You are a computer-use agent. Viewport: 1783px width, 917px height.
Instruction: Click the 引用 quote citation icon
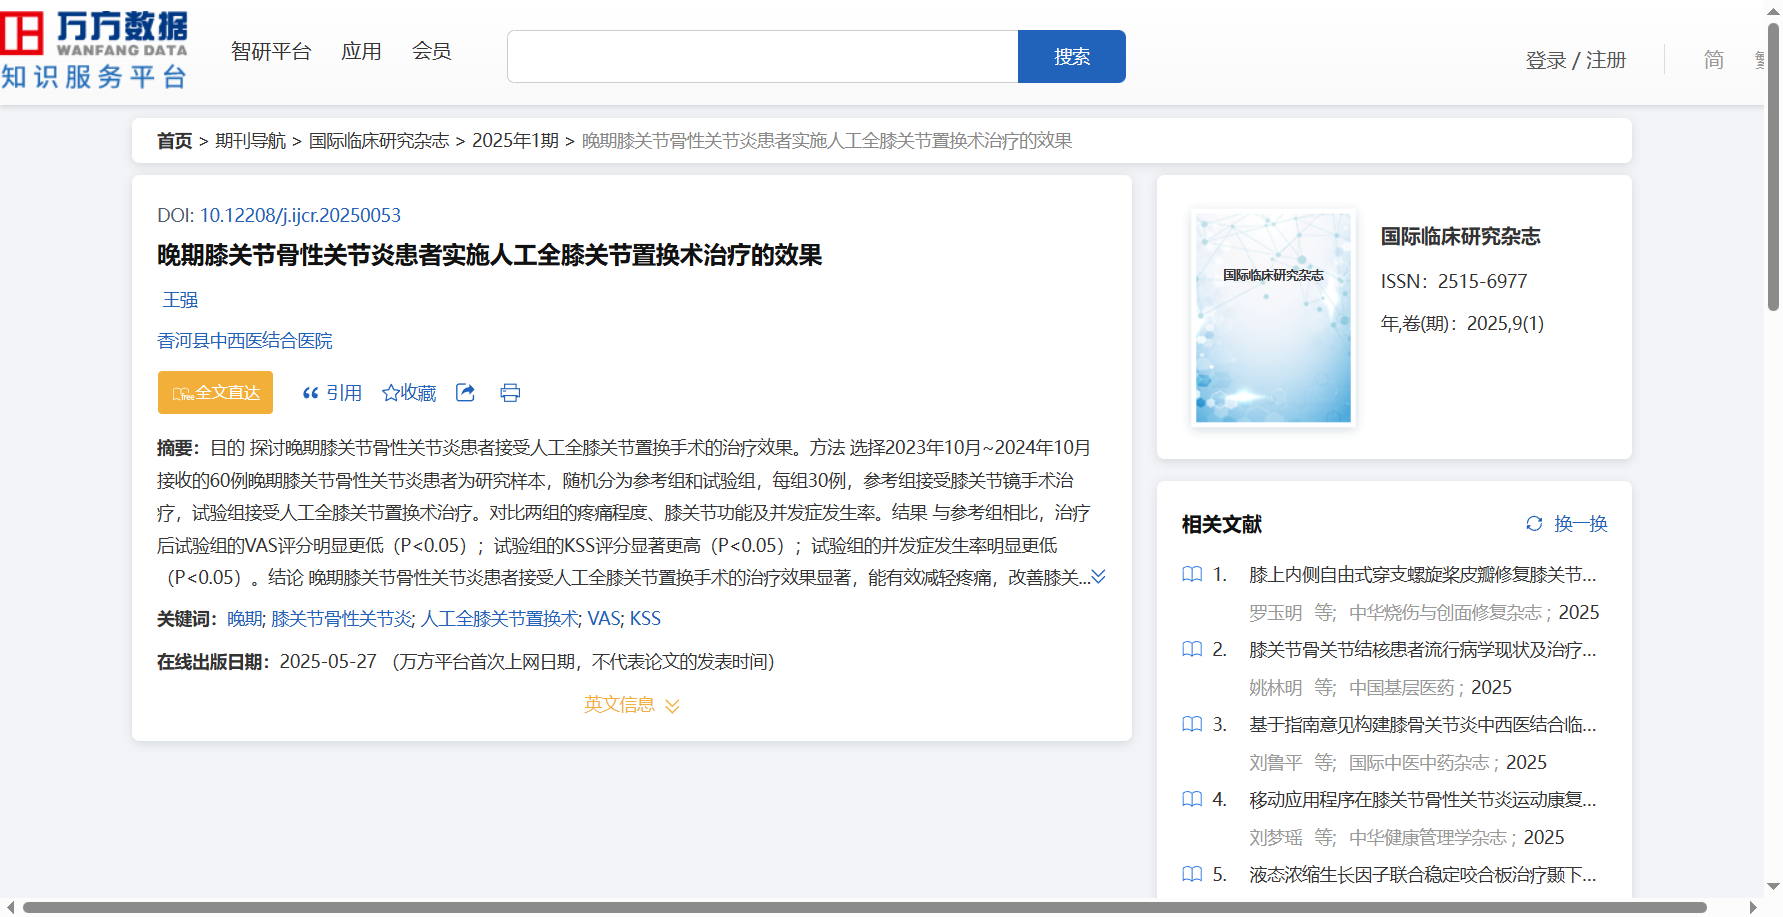point(311,393)
